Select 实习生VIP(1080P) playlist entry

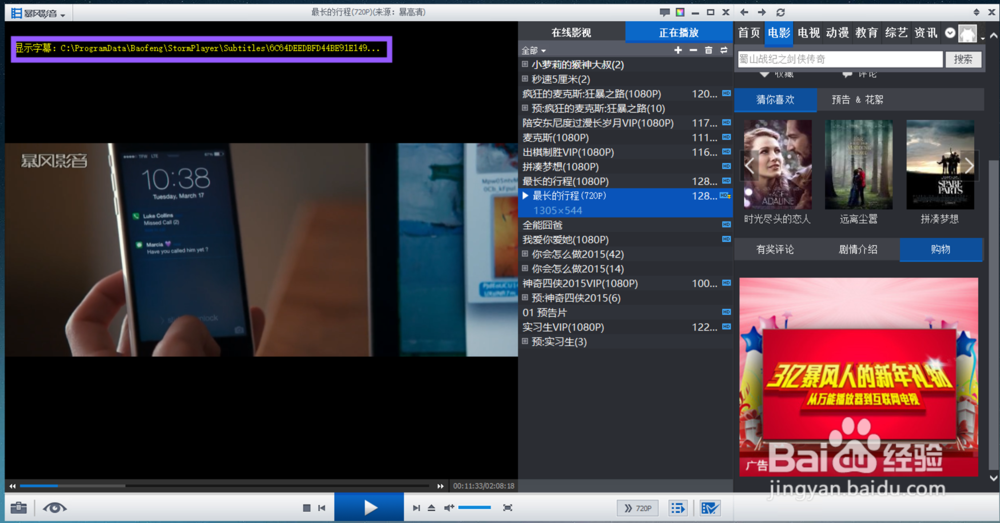point(626,327)
